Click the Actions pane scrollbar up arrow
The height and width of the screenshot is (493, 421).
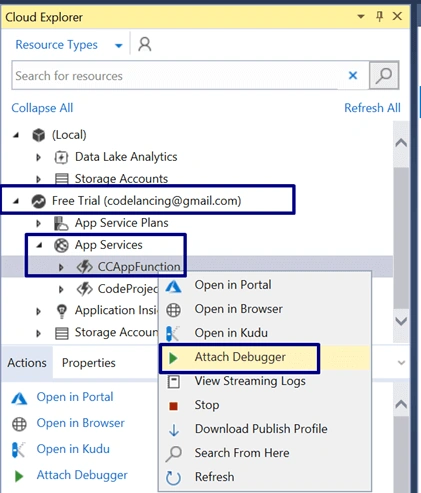tap(401, 404)
